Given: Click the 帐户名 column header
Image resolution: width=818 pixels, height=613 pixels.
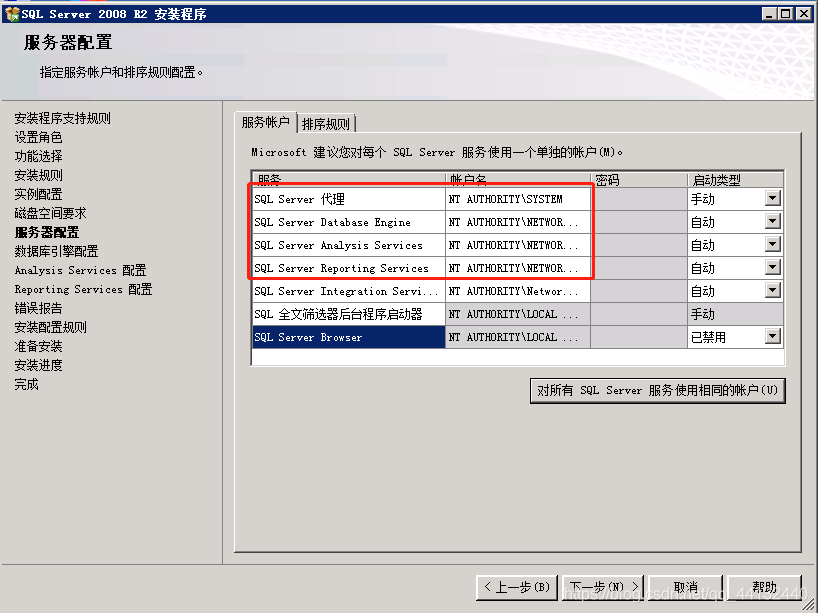Looking at the screenshot, I should (x=518, y=179).
